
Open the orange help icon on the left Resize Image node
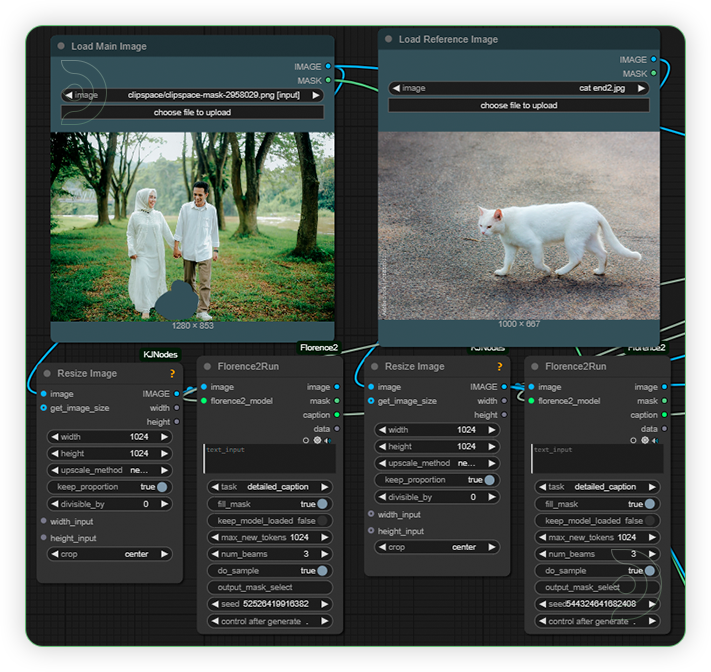pos(172,373)
